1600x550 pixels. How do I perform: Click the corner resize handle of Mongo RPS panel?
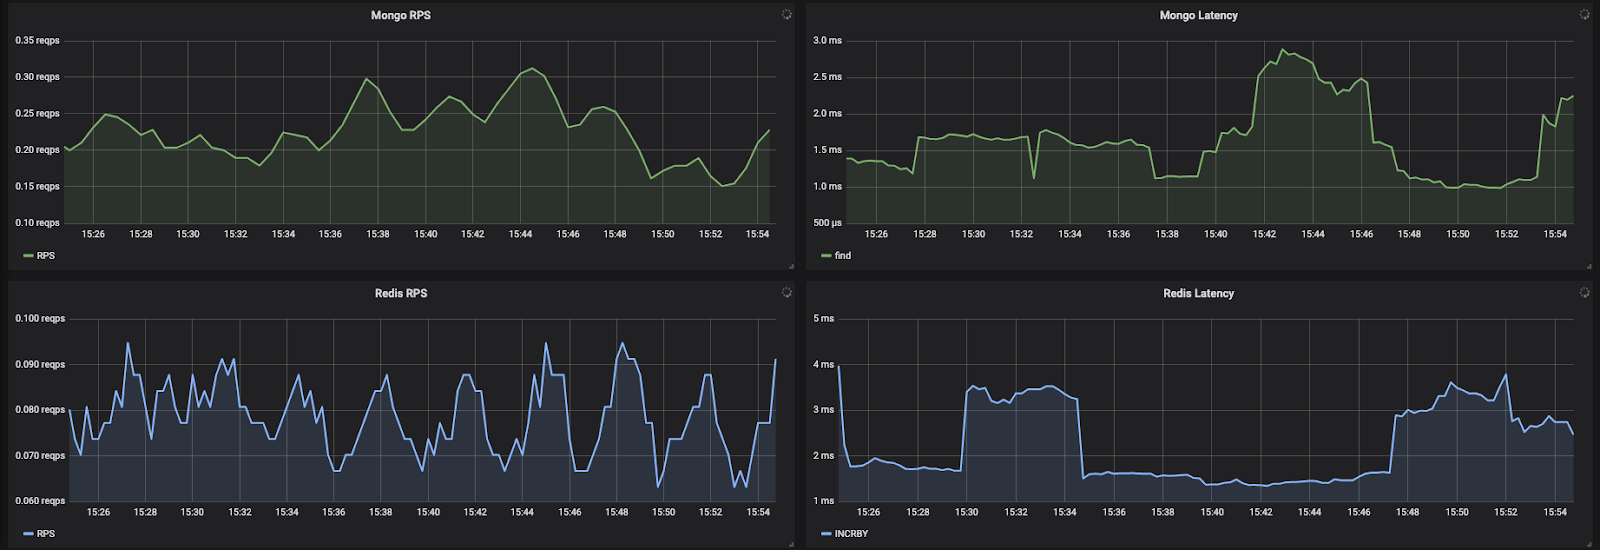[791, 266]
